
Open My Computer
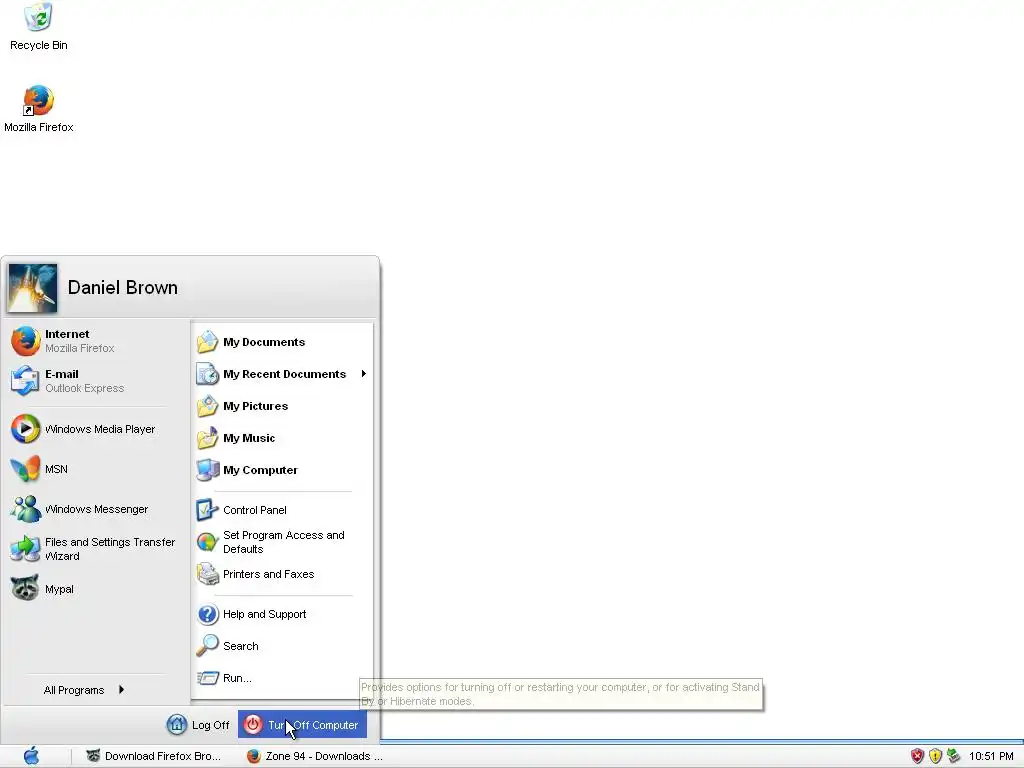point(283,470)
